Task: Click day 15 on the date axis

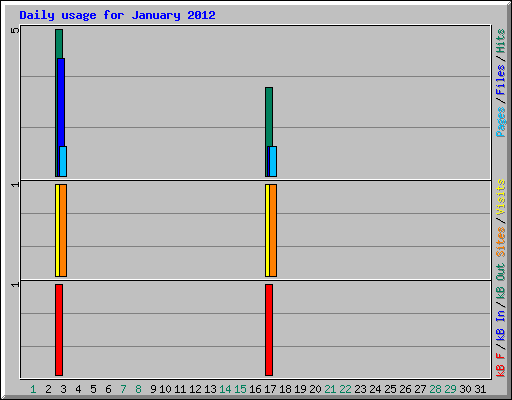Action: (x=240, y=389)
